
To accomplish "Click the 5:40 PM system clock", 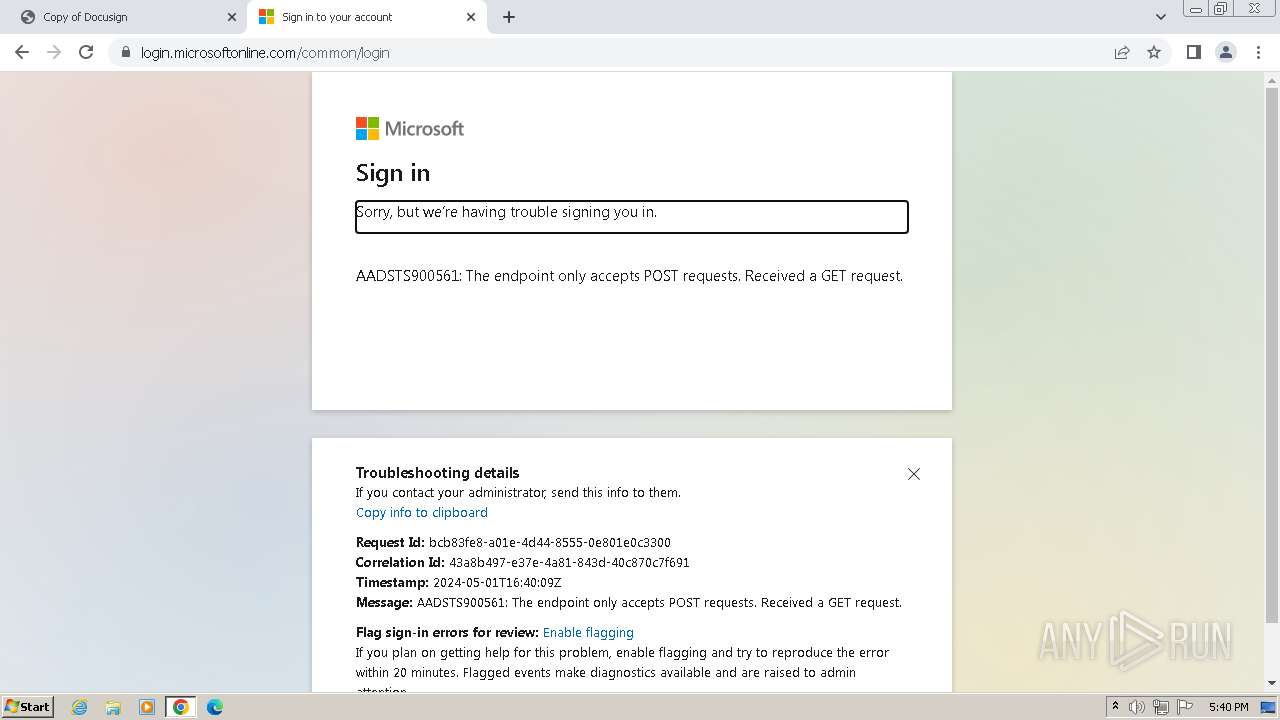I will (1228, 707).
